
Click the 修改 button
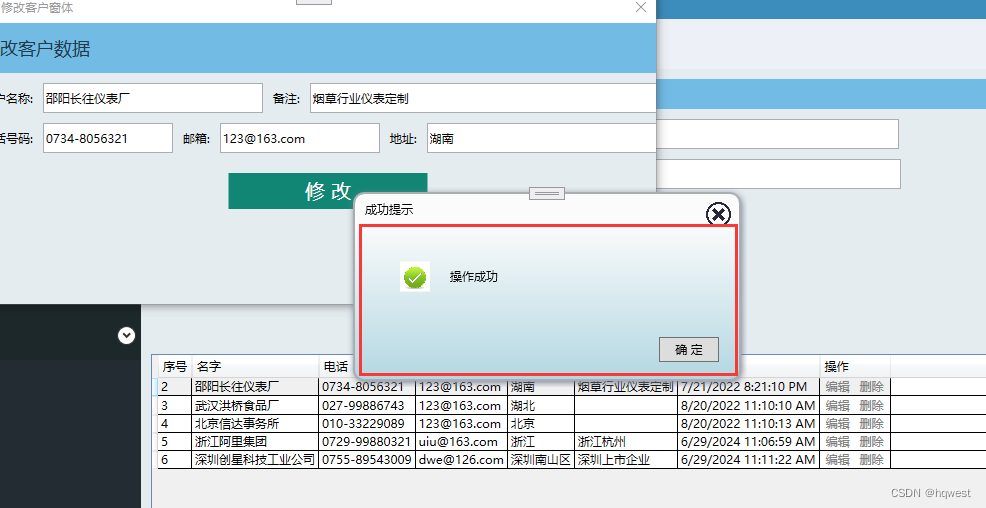tap(328, 191)
